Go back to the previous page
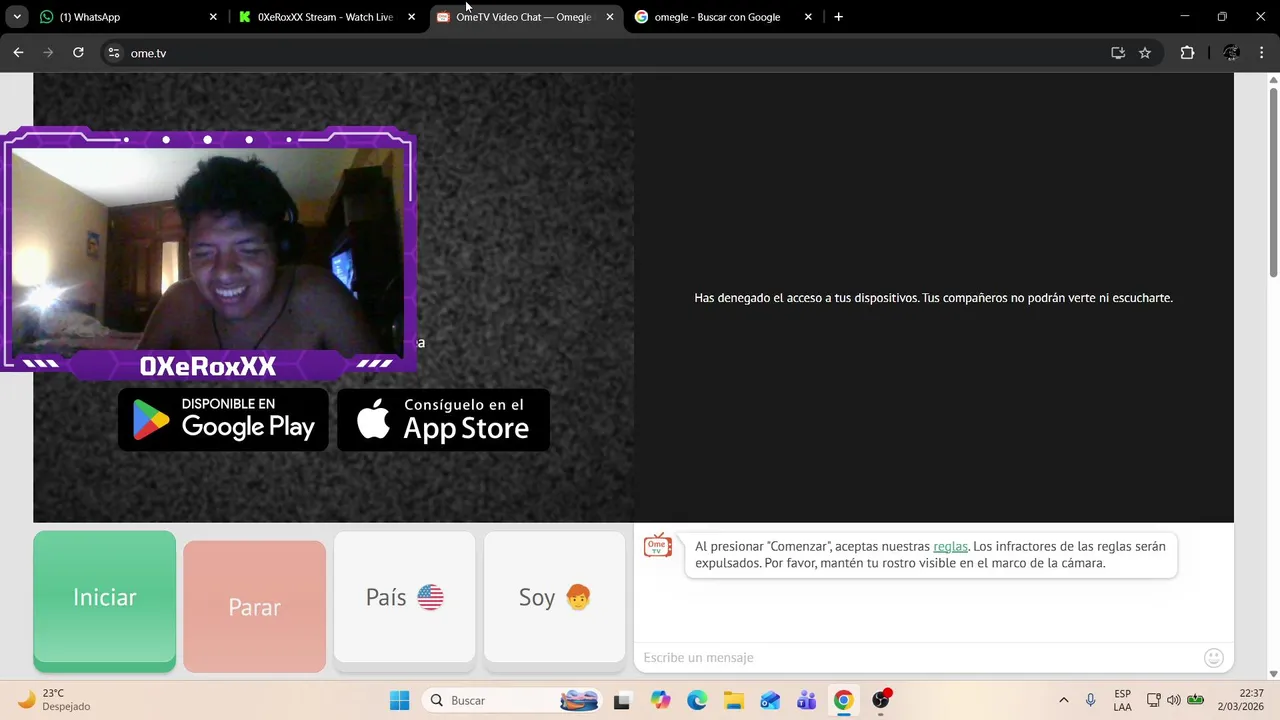 [18, 53]
